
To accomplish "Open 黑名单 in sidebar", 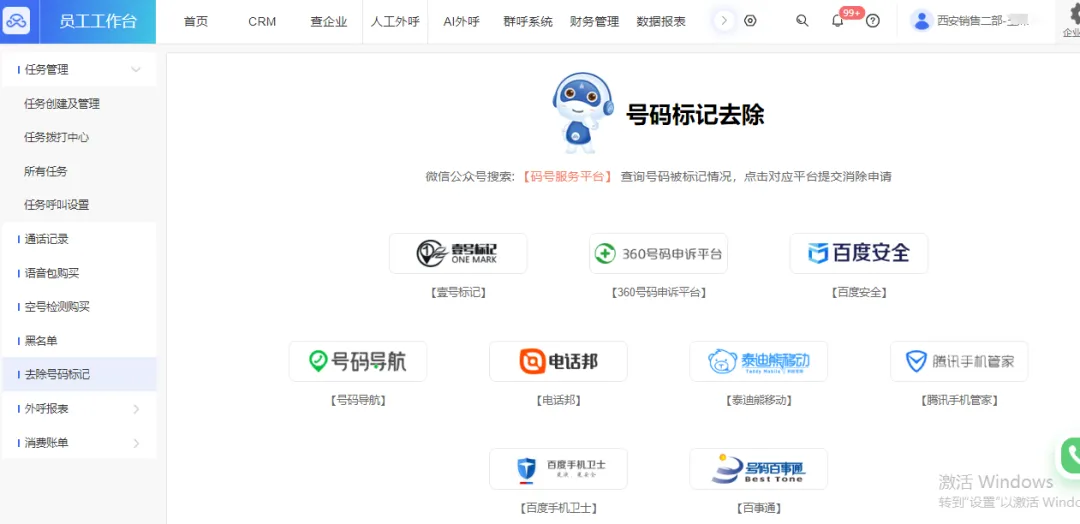I will 41,341.
